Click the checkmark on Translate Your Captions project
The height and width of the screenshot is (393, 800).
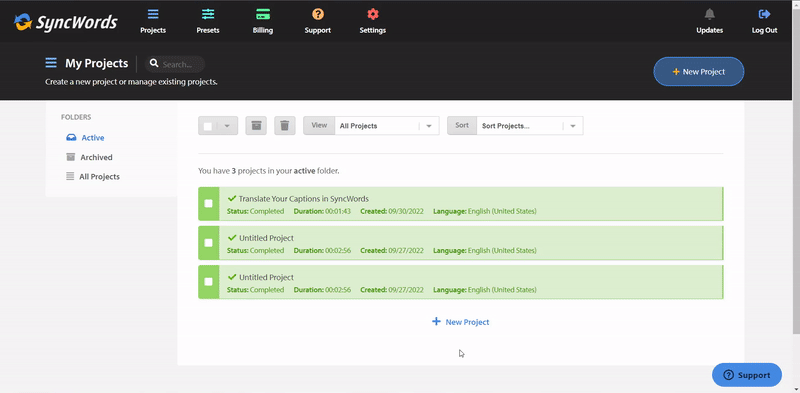coord(232,198)
